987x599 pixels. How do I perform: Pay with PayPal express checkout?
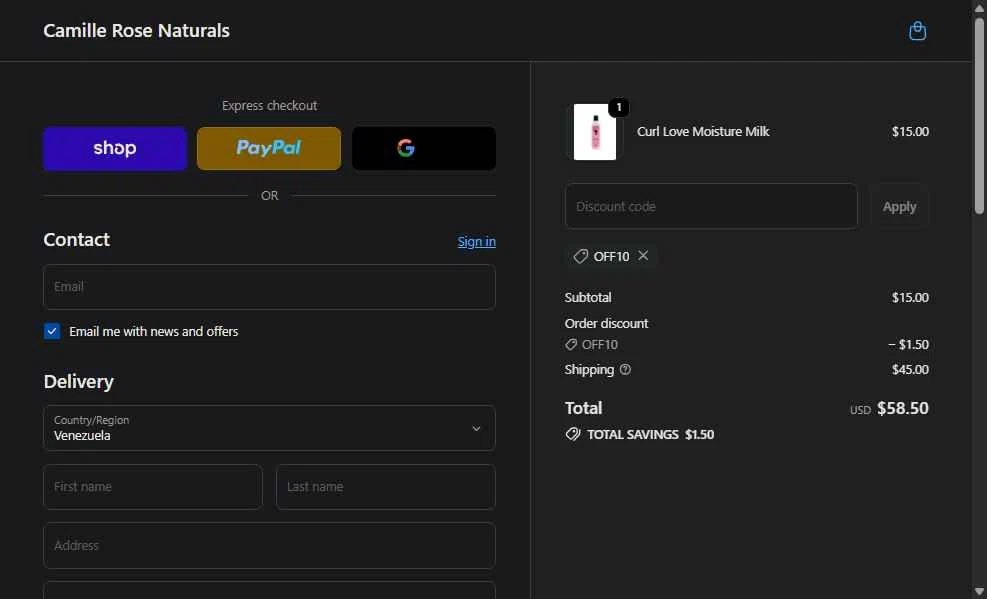[x=269, y=148]
